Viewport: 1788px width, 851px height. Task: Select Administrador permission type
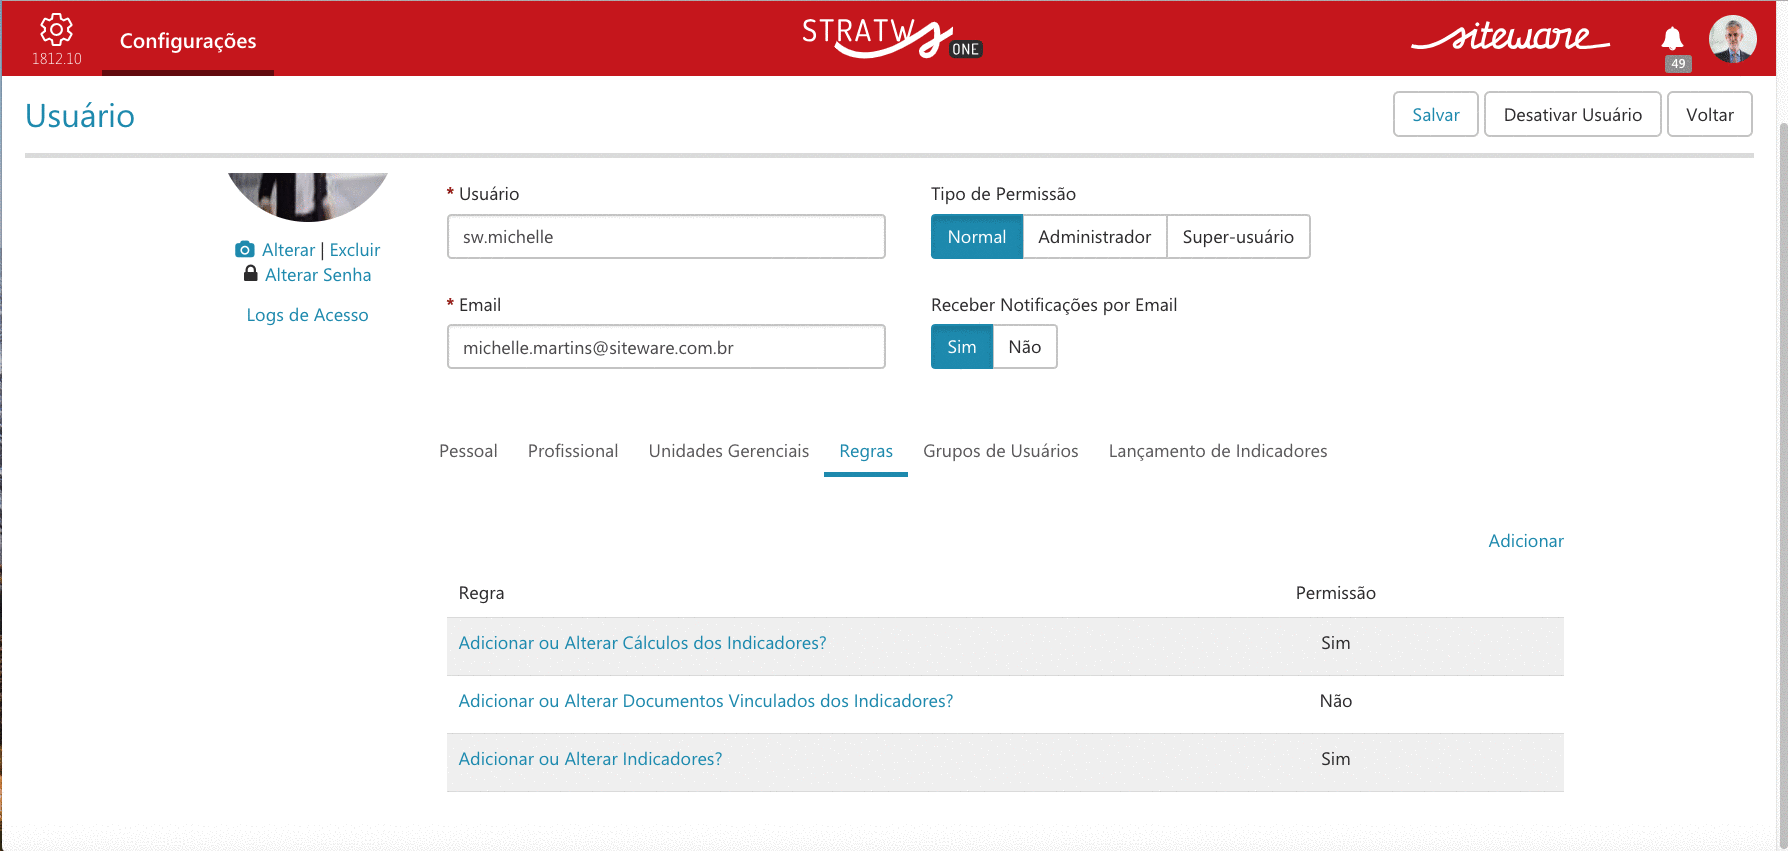pyautogui.click(x=1094, y=237)
